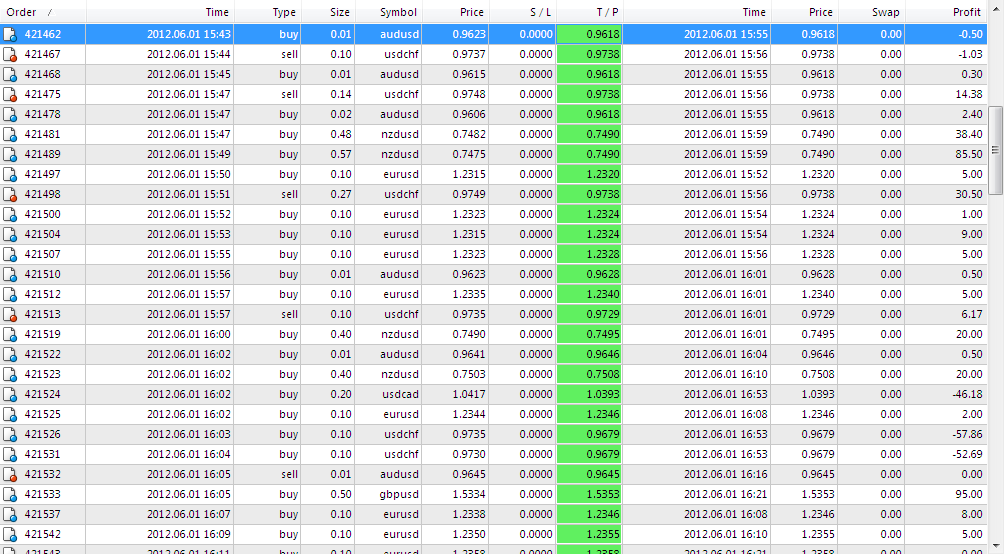1004x554 pixels.
Task: Click the order icon for 421542
Action: click(x=10, y=534)
